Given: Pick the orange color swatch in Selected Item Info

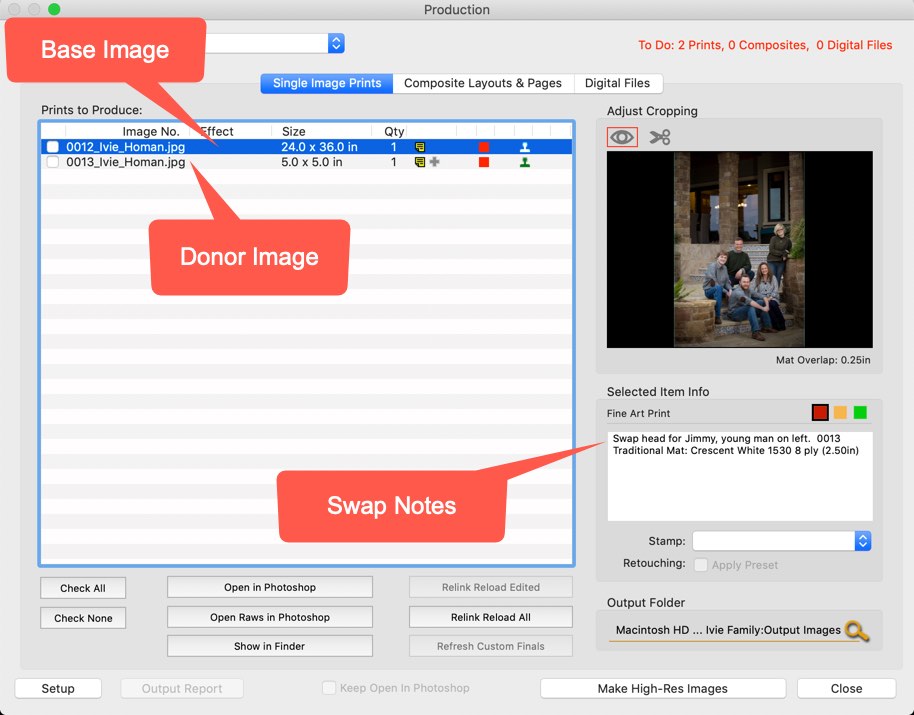Looking at the screenshot, I should pyautogui.click(x=841, y=413).
